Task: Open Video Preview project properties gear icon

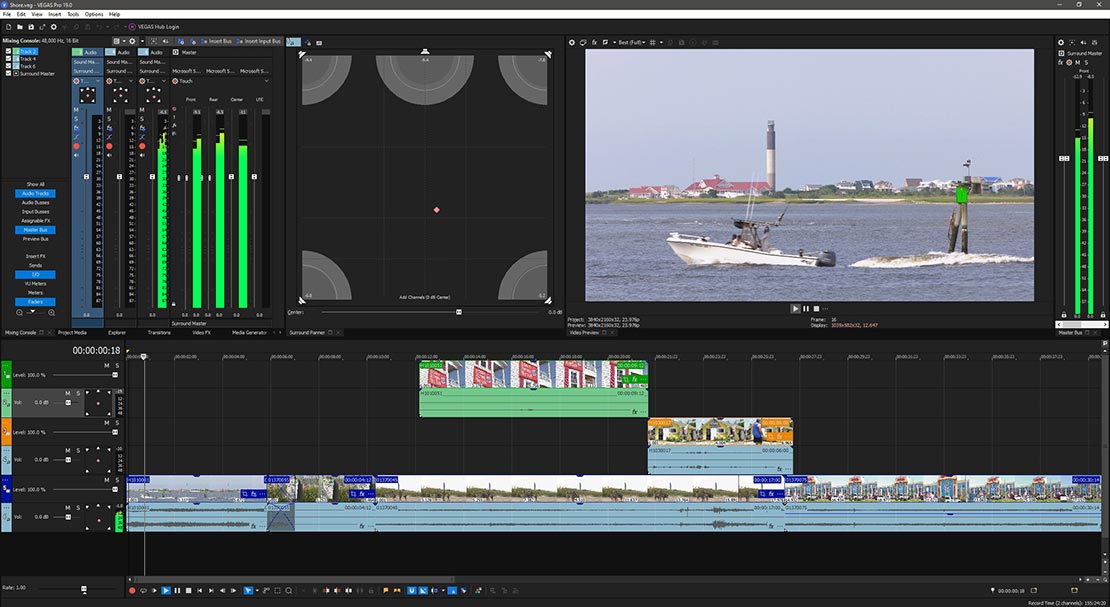Action: click(x=572, y=42)
